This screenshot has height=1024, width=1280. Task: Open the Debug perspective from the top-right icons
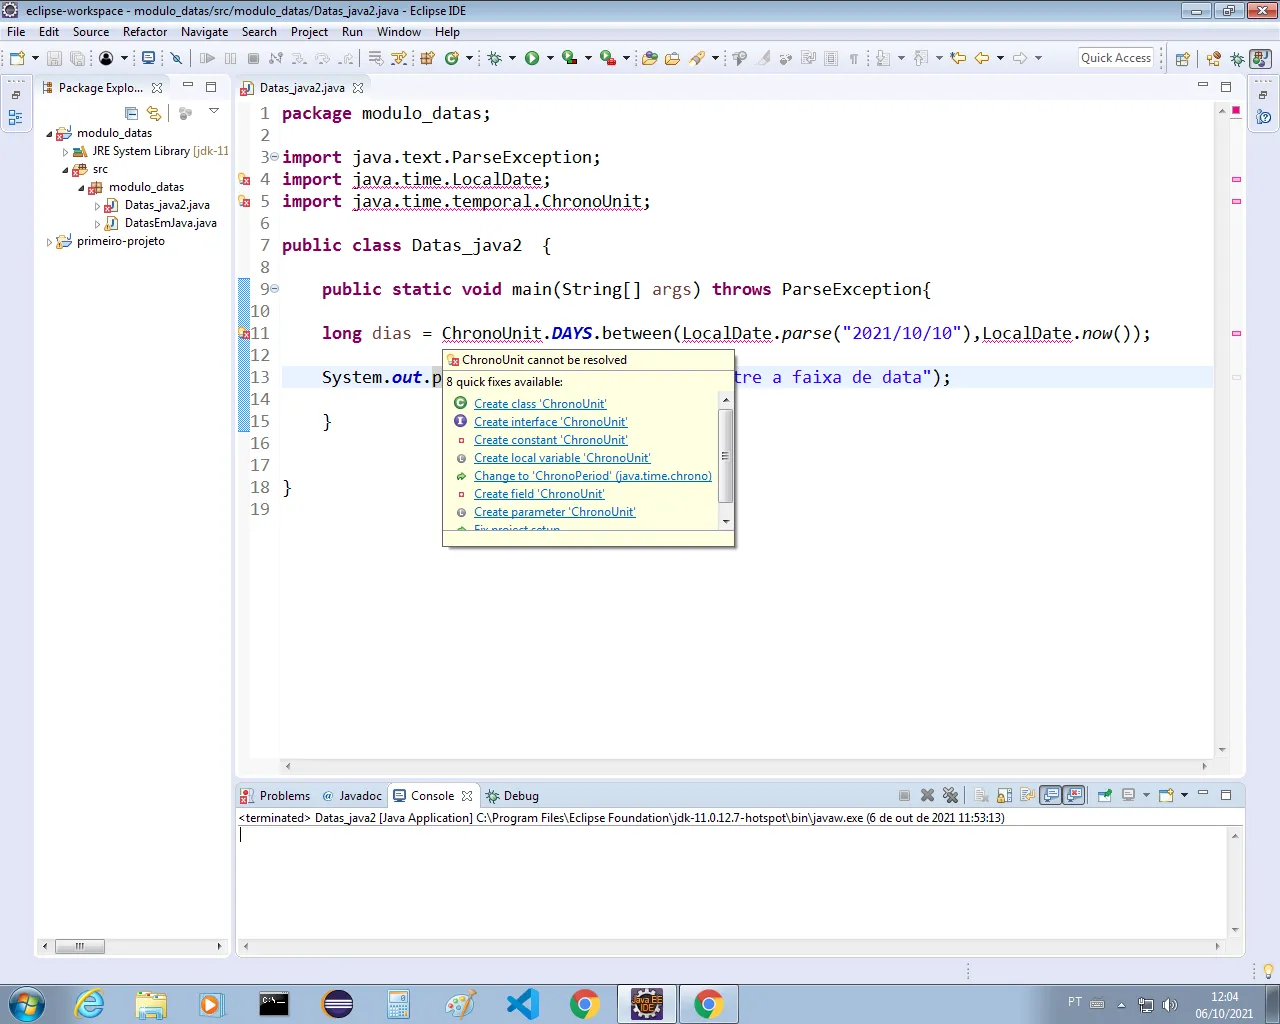tap(1237, 58)
